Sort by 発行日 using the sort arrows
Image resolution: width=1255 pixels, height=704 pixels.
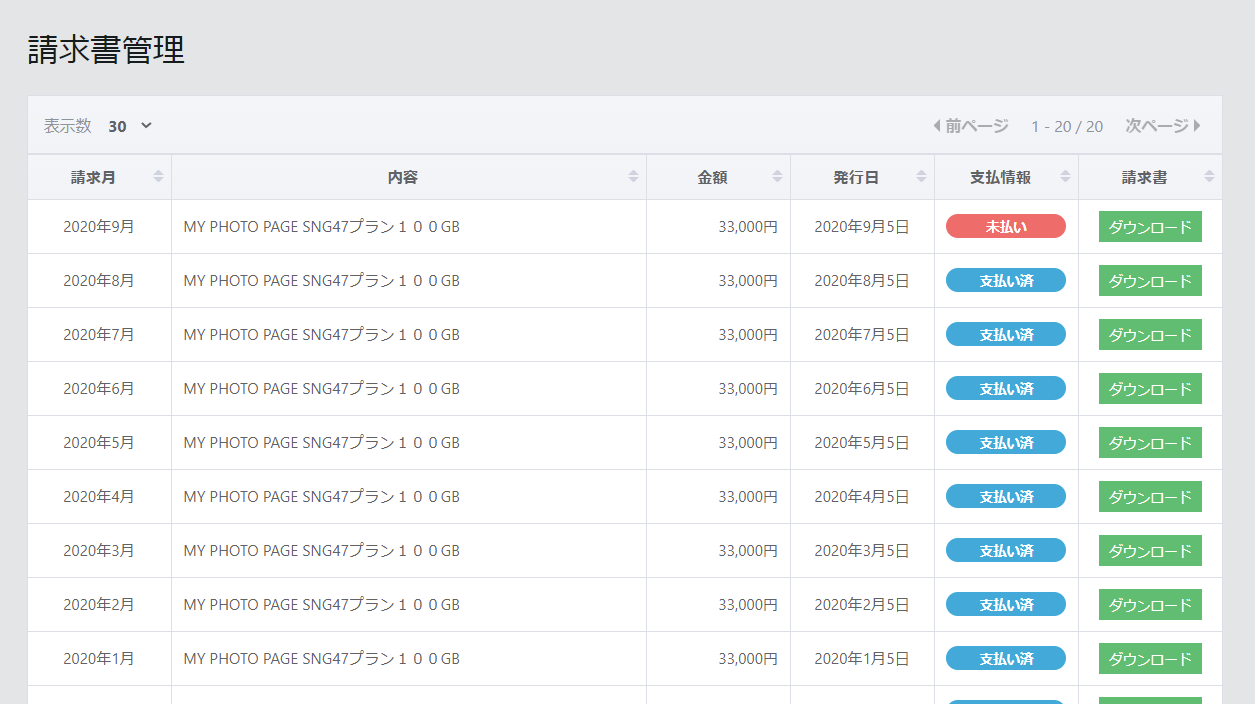point(921,177)
